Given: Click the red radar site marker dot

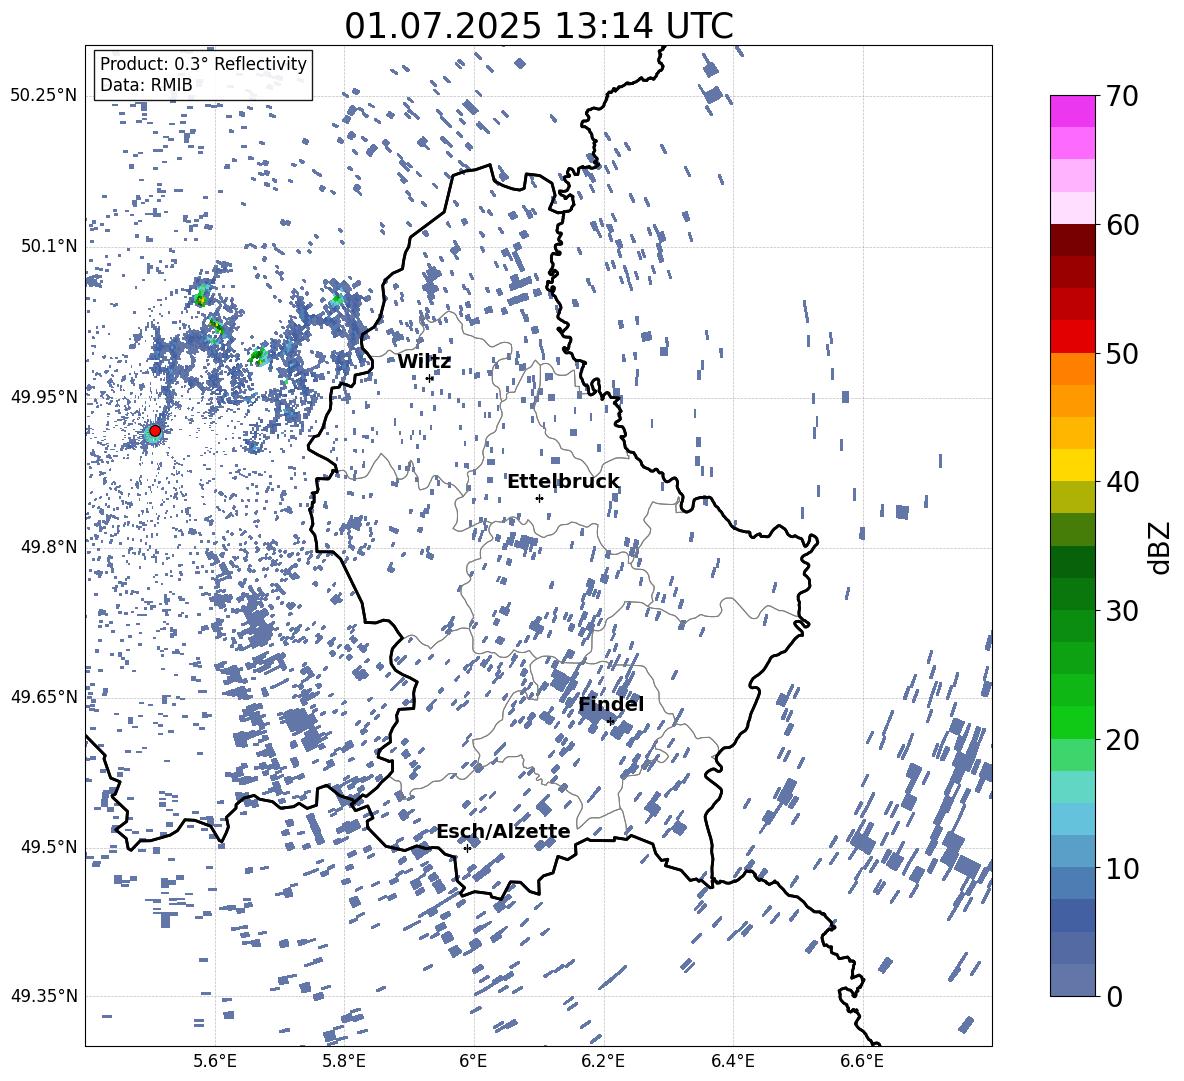Looking at the screenshot, I should [155, 431].
